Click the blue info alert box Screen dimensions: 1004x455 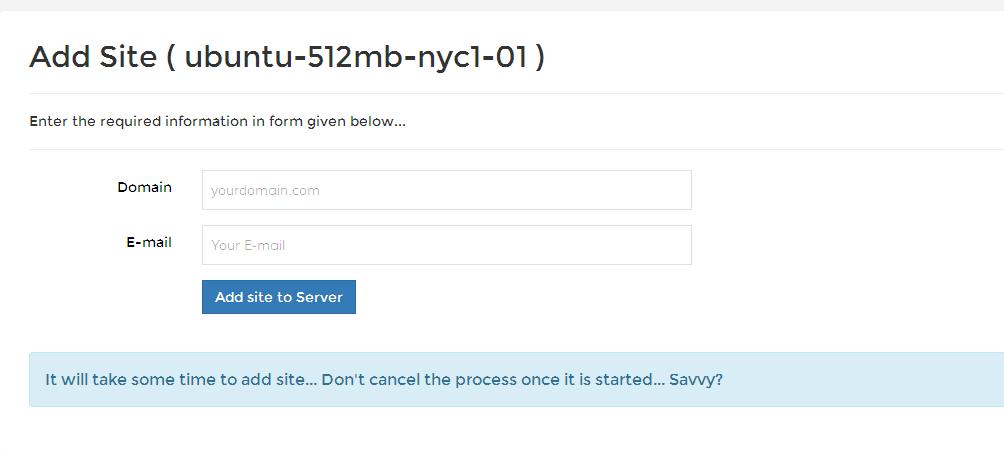[x=516, y=379]
